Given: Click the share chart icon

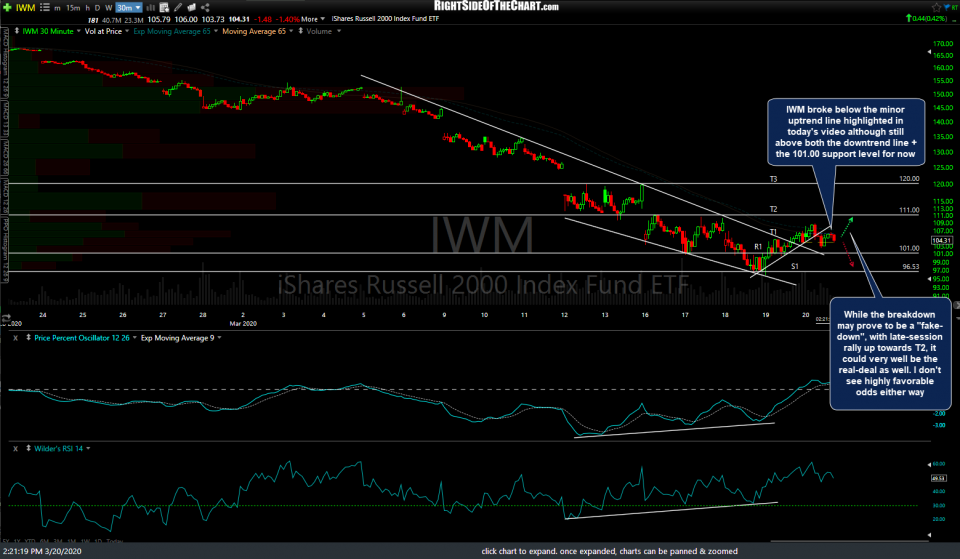Looking at the screenshot, I should pyautogui.click(x=205, y=7).
